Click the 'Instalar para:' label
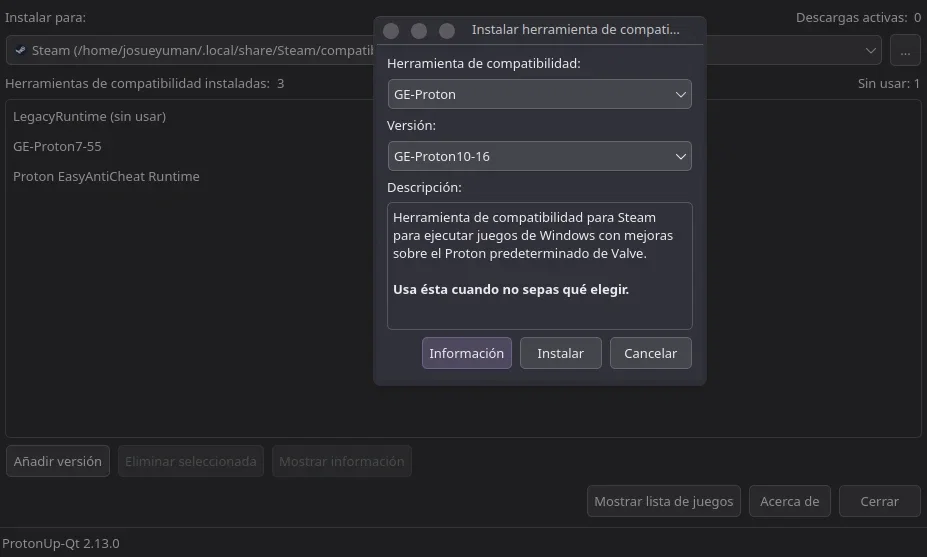Viewport: 927px width, 557px height. [46, 18]
